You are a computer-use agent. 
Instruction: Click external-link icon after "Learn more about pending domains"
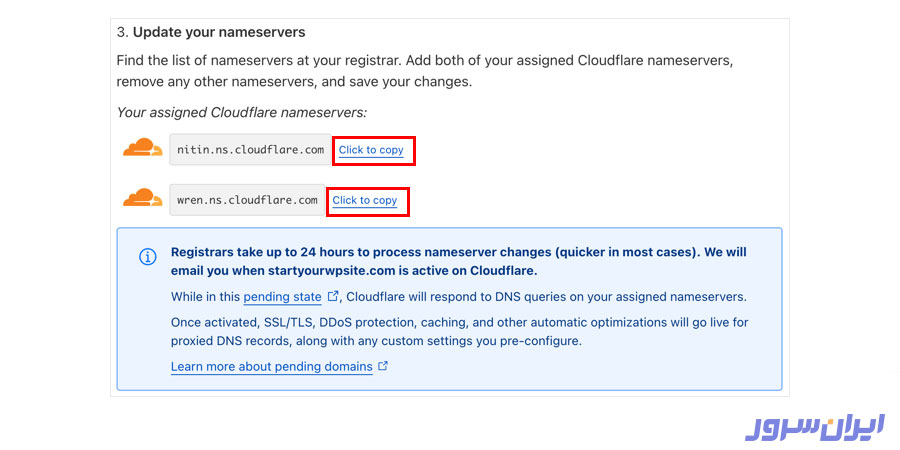tap(383, 367)
